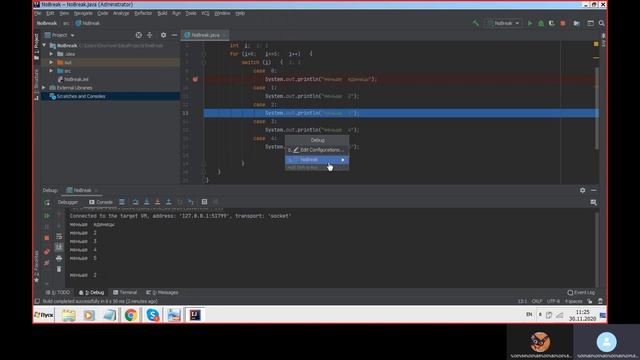Collapse the NoBreak root project node

pyautogui.click(x=44, y=45)
